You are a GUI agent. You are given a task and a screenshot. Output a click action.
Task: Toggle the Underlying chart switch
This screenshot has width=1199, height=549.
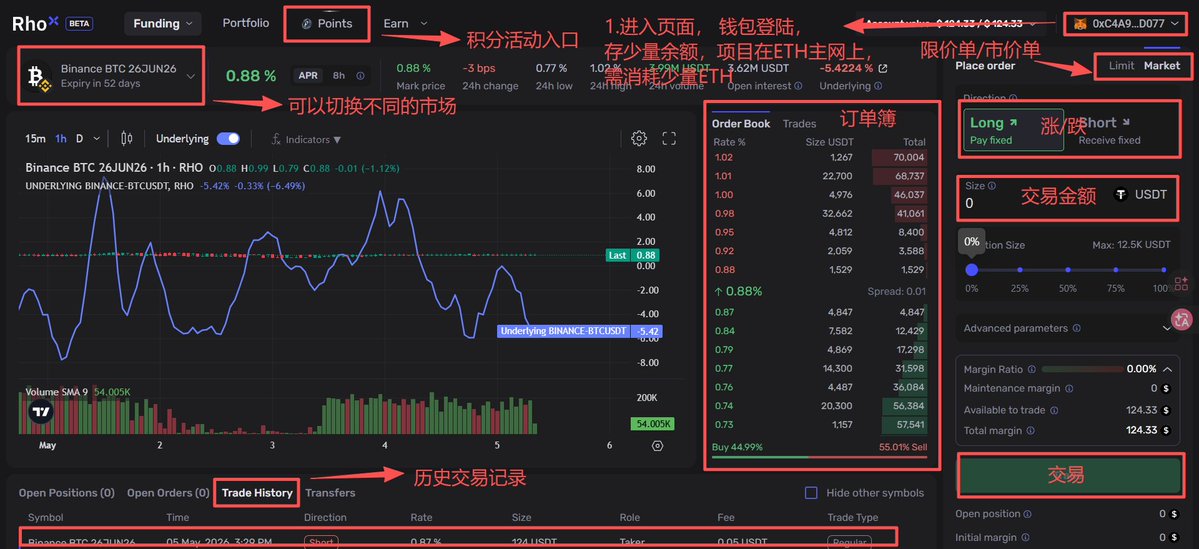[228, 138]
